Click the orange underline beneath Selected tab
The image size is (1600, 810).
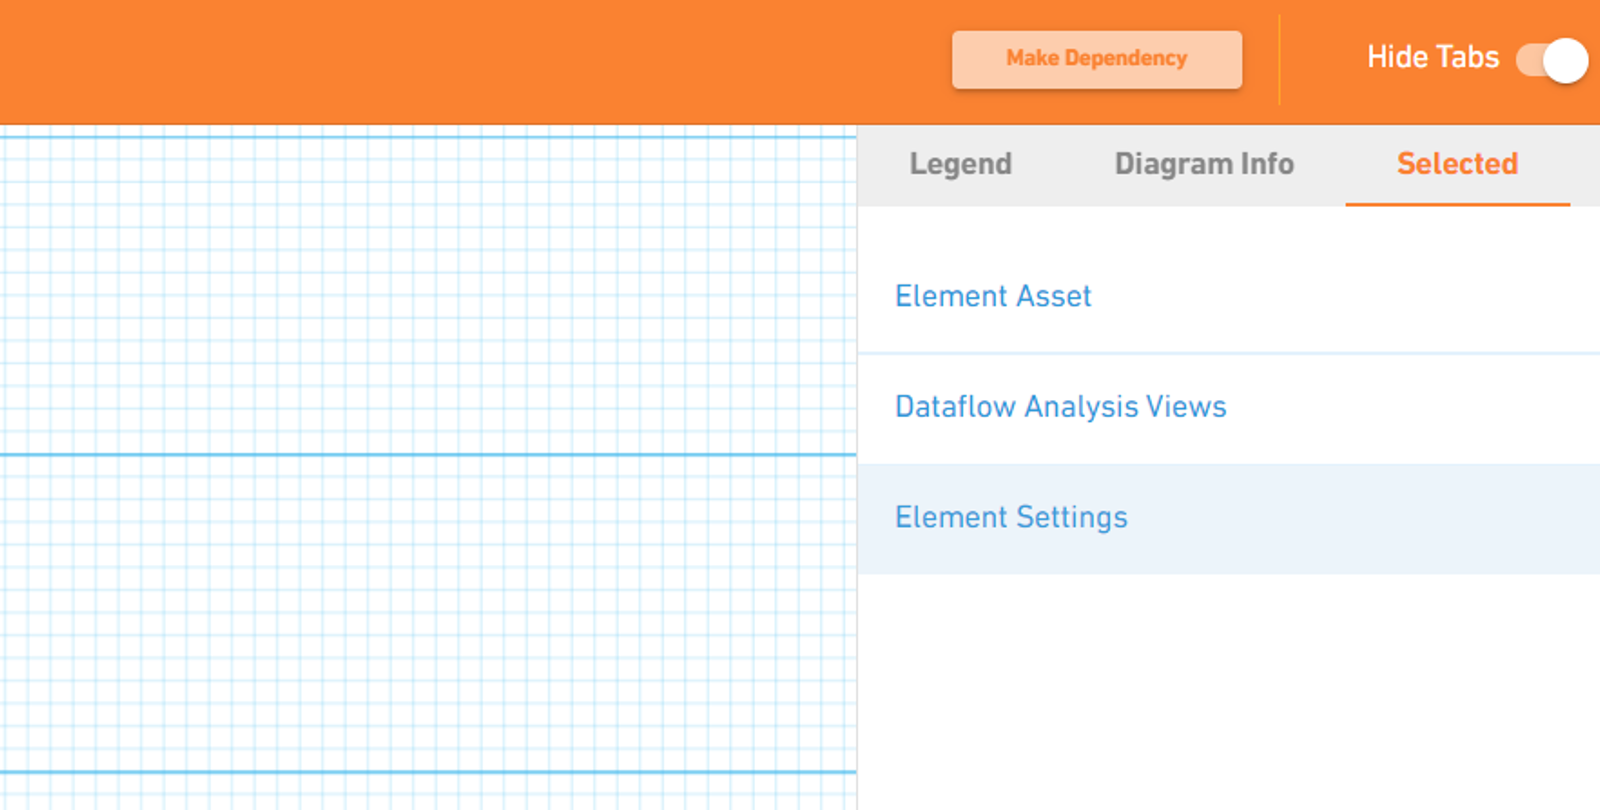[x=1457, y=204]
